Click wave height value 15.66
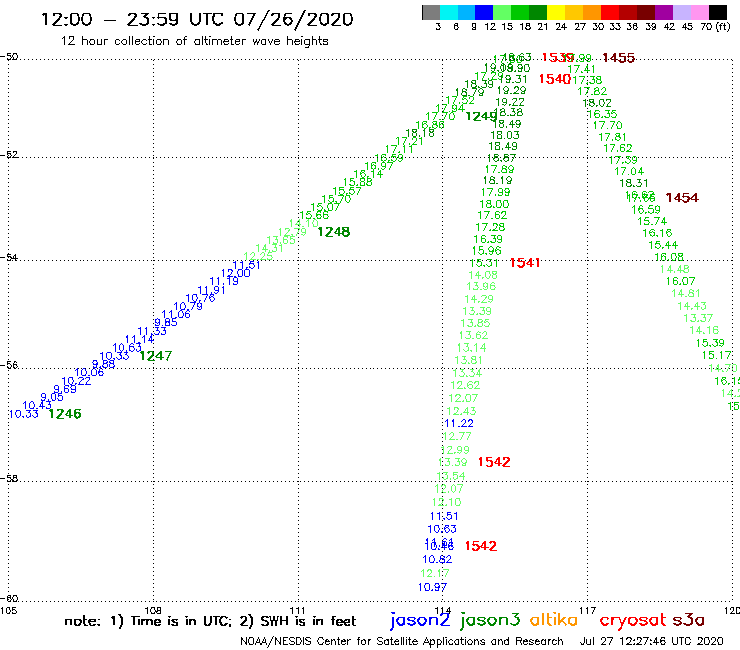740x650 pixels. point(314,215)
